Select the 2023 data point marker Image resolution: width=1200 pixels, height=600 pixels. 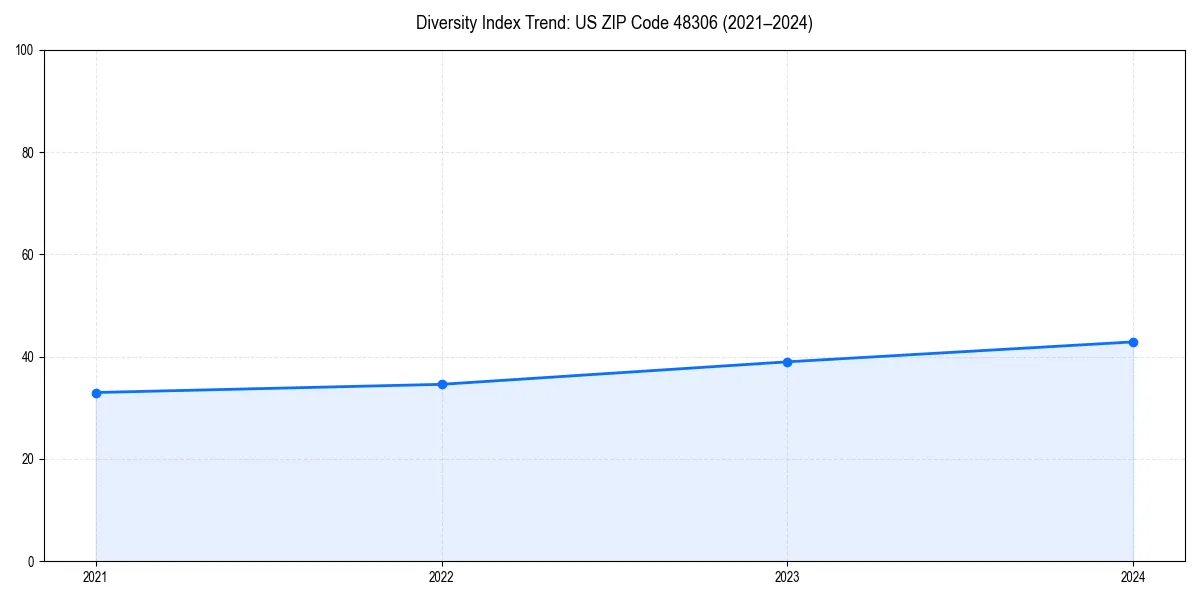click(787, 361)
